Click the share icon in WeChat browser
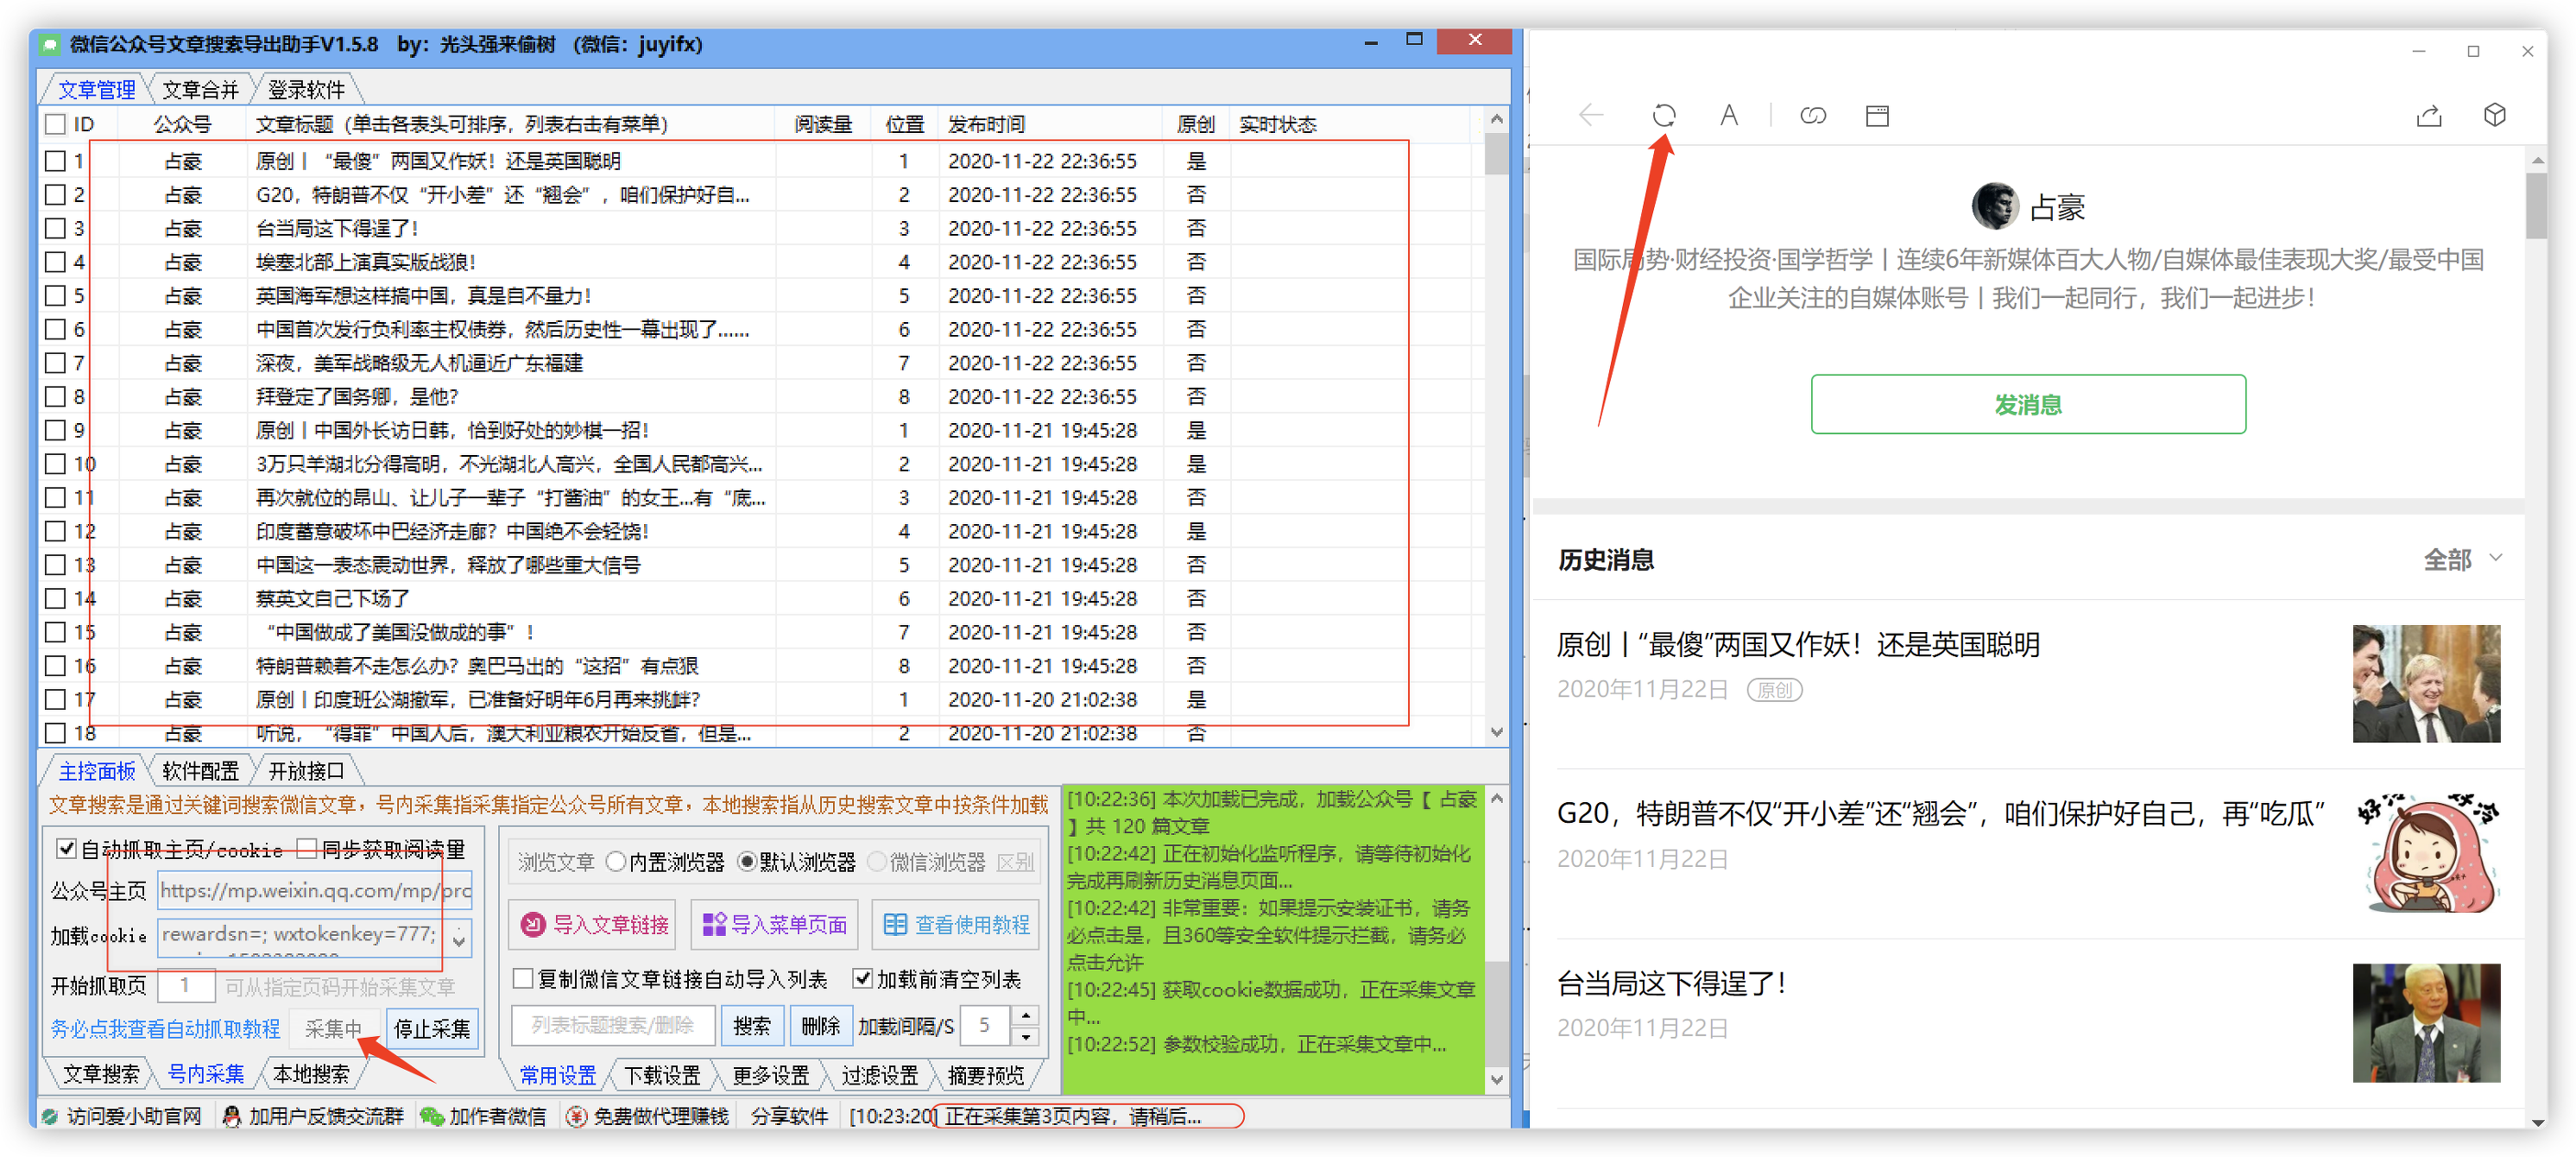The height and width of the screenshot is (1157, 2576). (x=2429, y=116)
